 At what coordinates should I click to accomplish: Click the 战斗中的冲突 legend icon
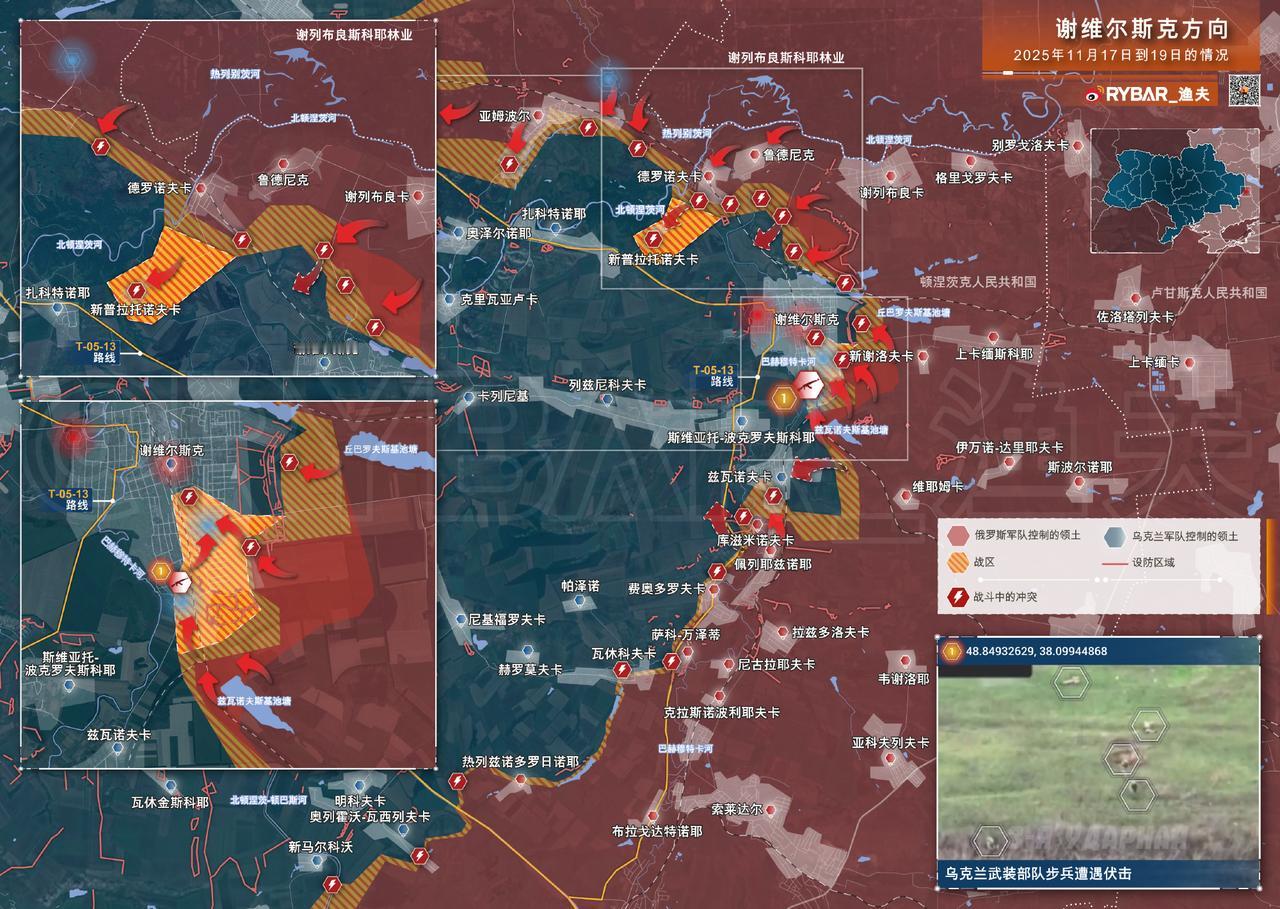pos(955,598)
